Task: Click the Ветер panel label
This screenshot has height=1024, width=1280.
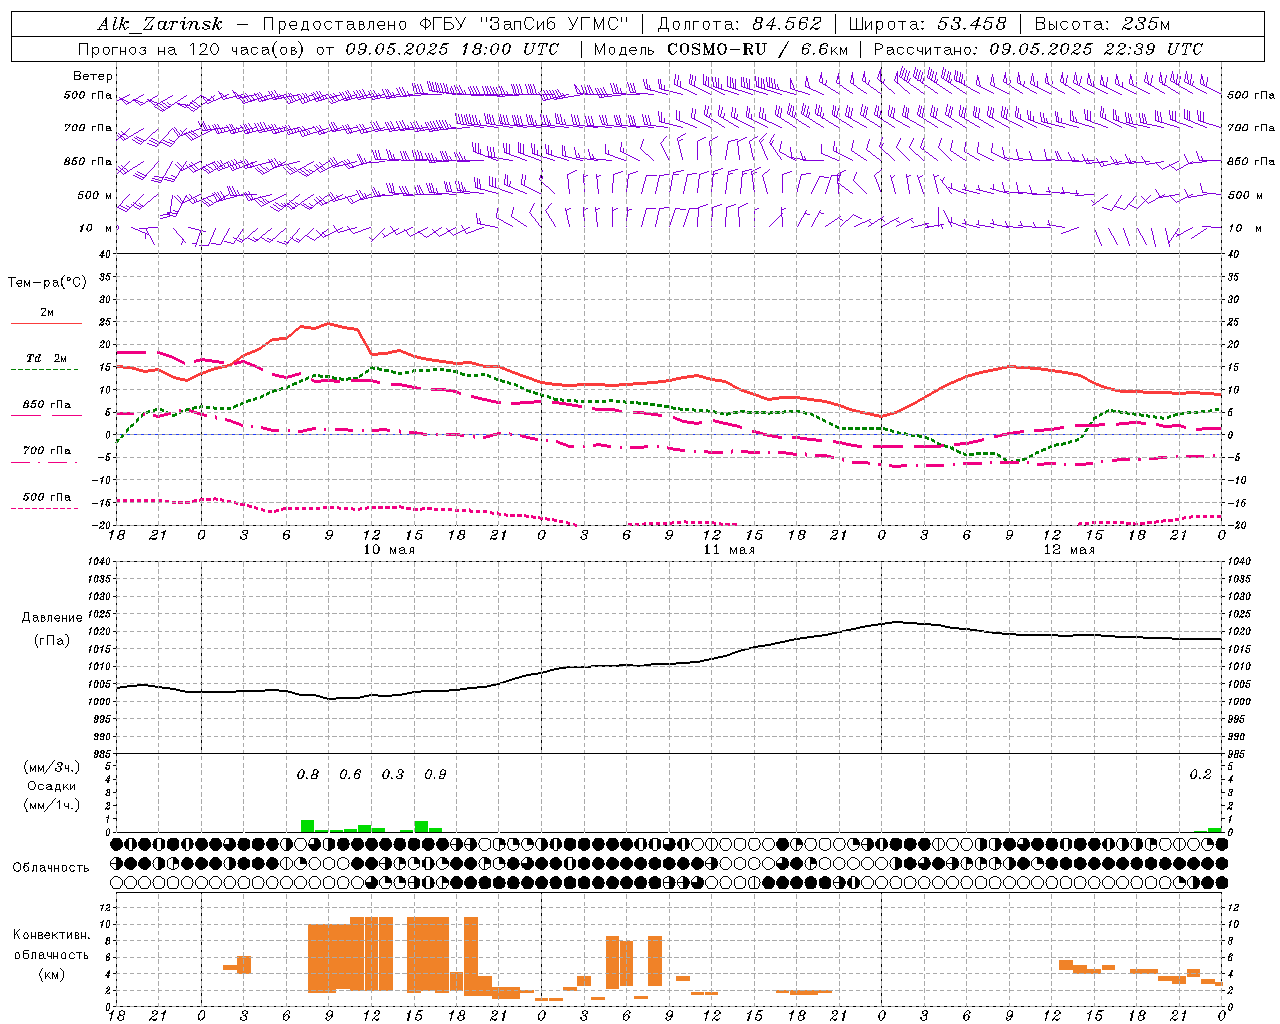Action: (x=93, y=76)
